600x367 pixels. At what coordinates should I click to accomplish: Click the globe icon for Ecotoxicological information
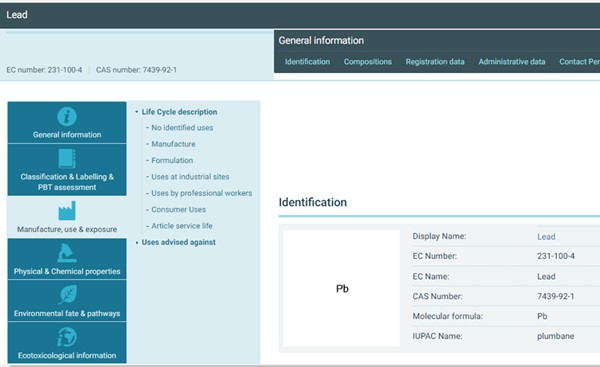click(x=67, y=337)
